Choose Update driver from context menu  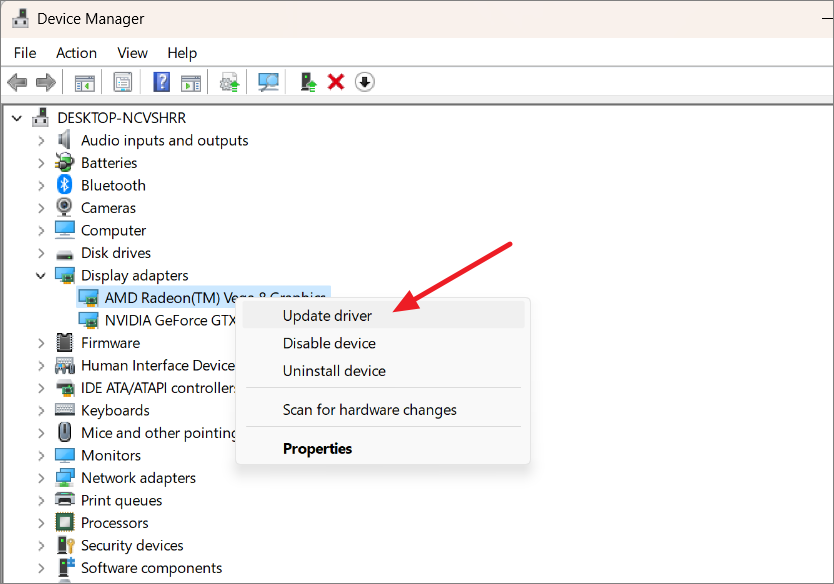coord(383,315)
